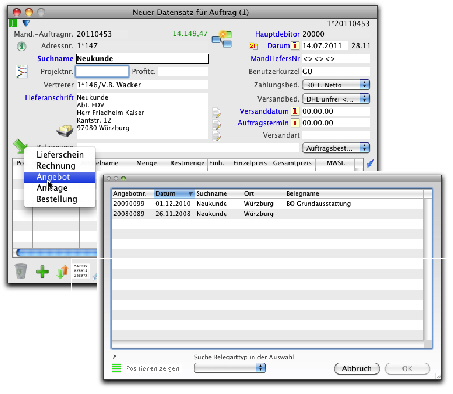Click the green plus add-position icon
Image resolution: width=453 pixels, height=394 pixels.
click(42, 272)
